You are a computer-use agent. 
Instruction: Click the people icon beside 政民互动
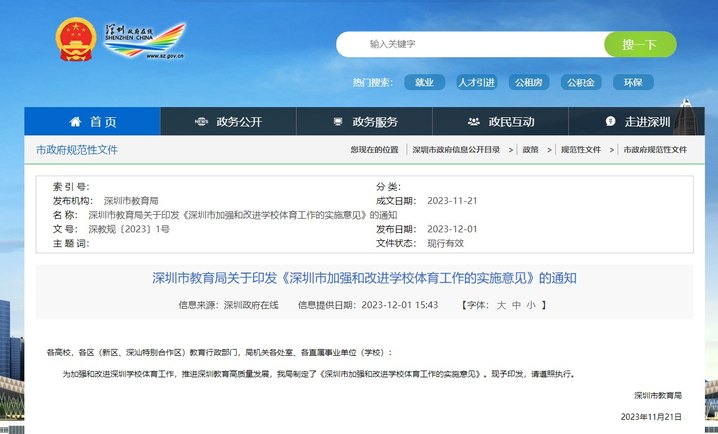click(473, 122)
